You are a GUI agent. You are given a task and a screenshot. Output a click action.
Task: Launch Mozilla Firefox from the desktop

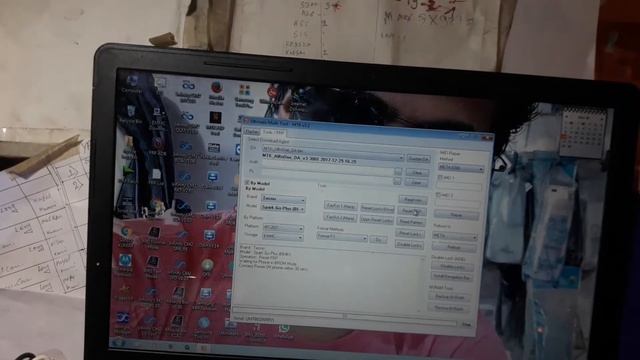tap(216, 92)
